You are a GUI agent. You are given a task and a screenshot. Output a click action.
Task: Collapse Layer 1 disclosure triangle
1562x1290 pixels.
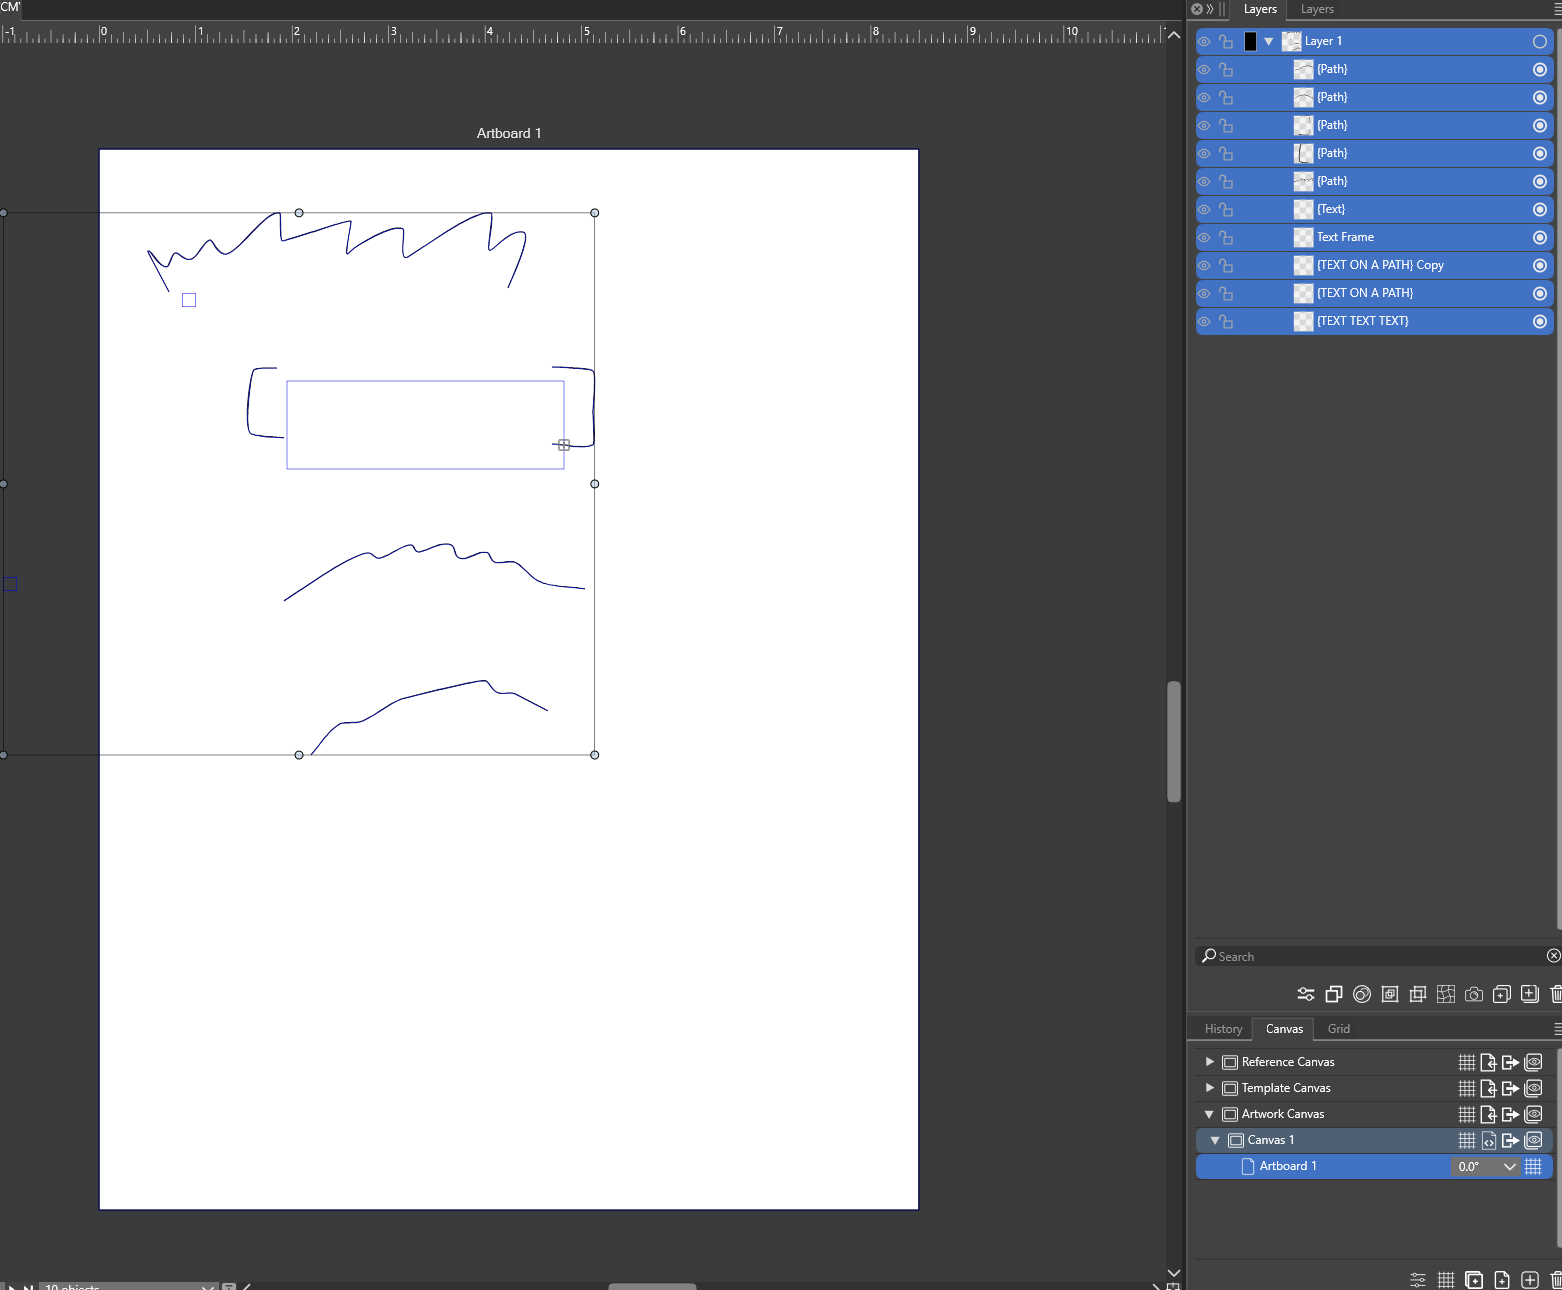tap(1269, 41)
